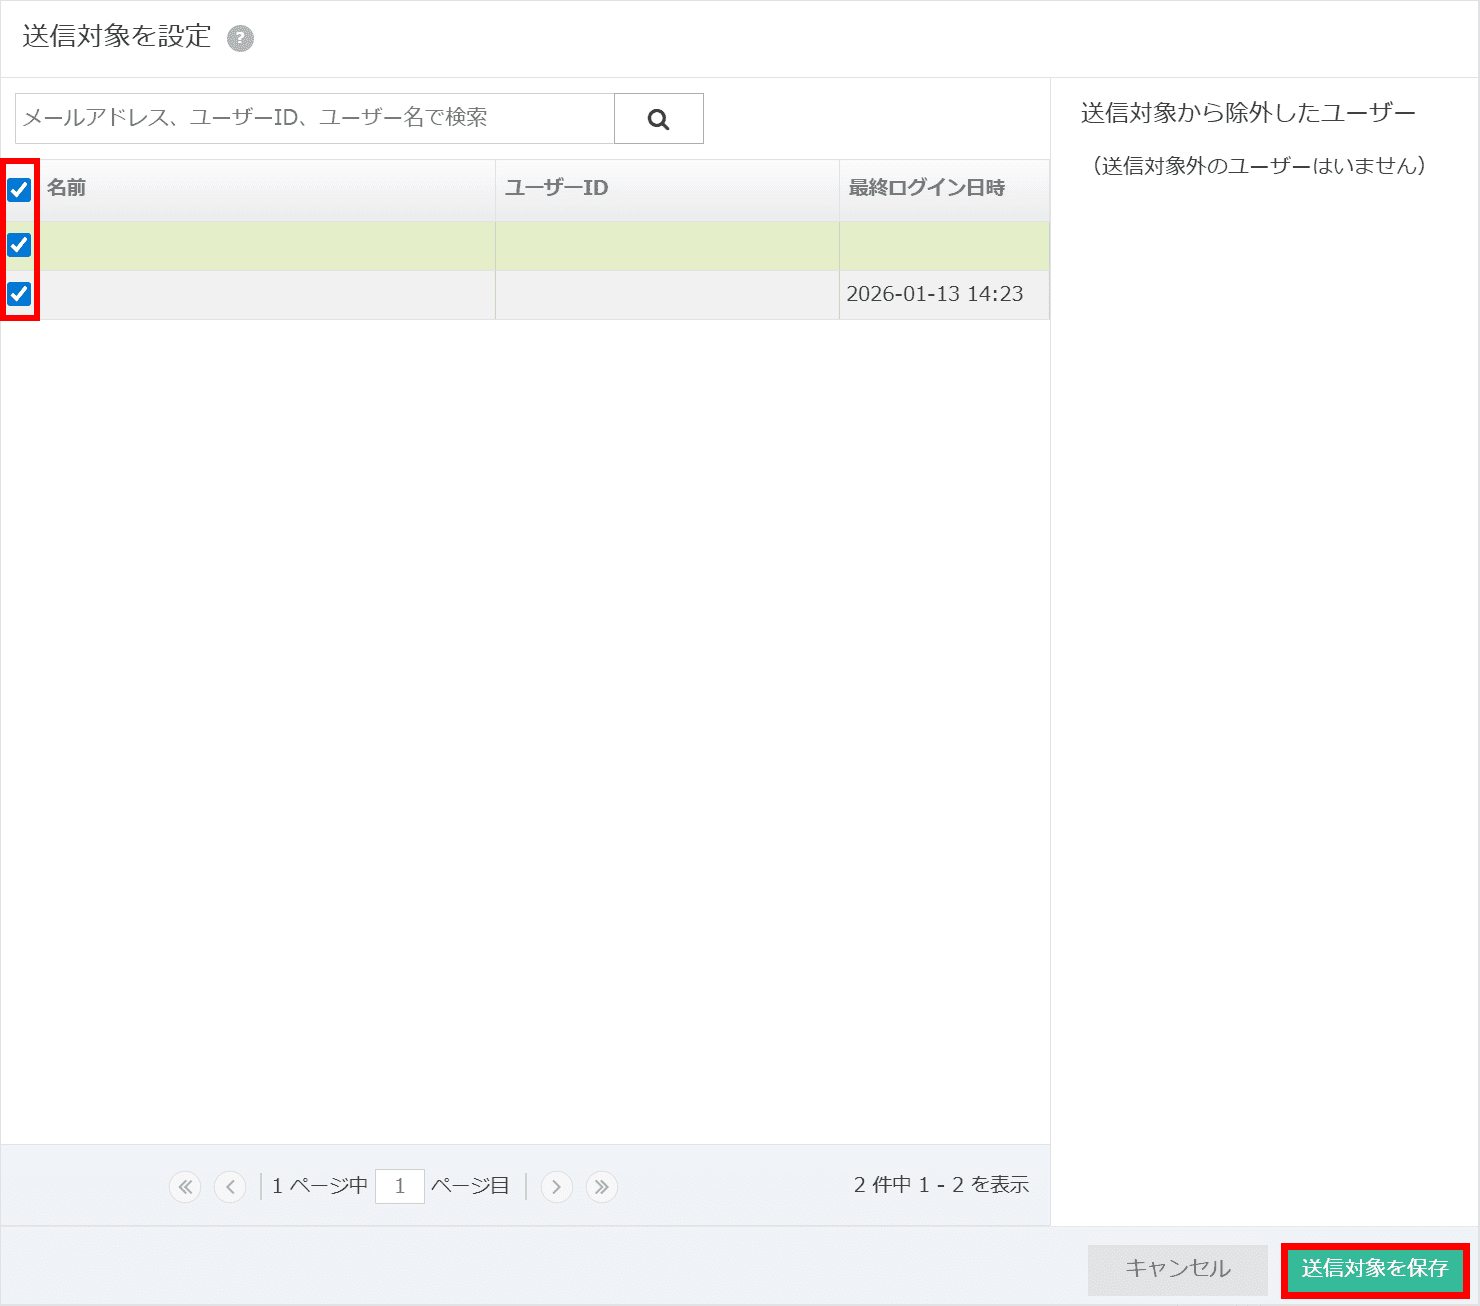Uncheck the checkbox for the 2026-01-13 row
This screenshot has height=1306, width=1480.
[x=19, y=294]
